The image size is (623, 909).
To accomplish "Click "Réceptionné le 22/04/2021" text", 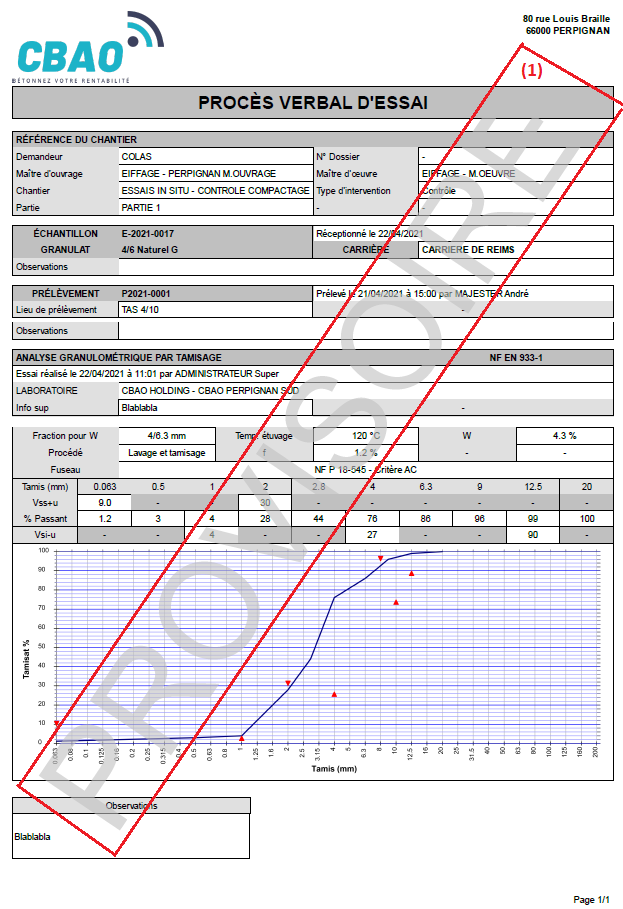I will click(370, 234).
